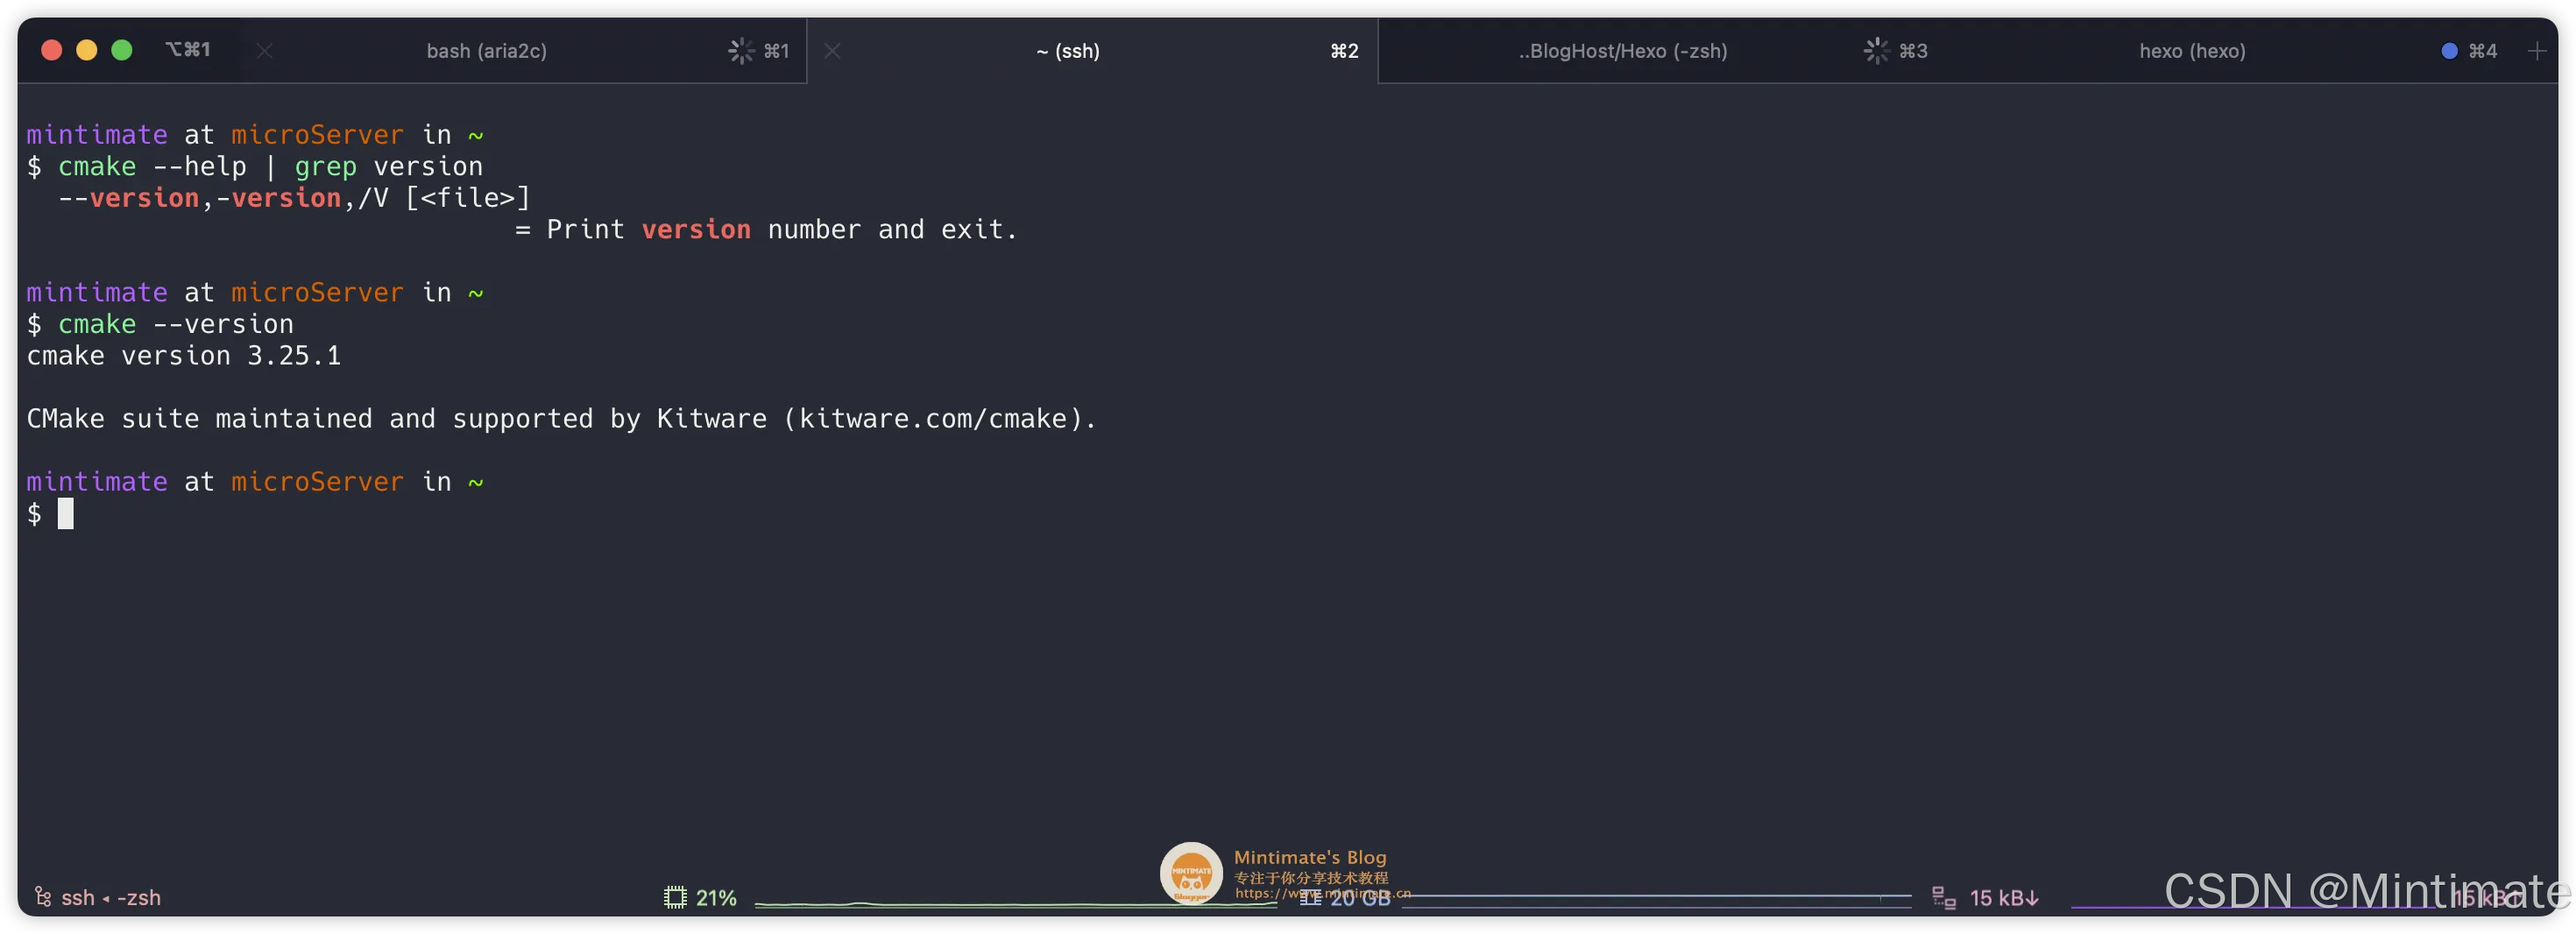The width and height of the screenshot is (2576, 934).
Task: Click the activity spinner on the Hexo zsh tab
Action: pos(1876,51)
